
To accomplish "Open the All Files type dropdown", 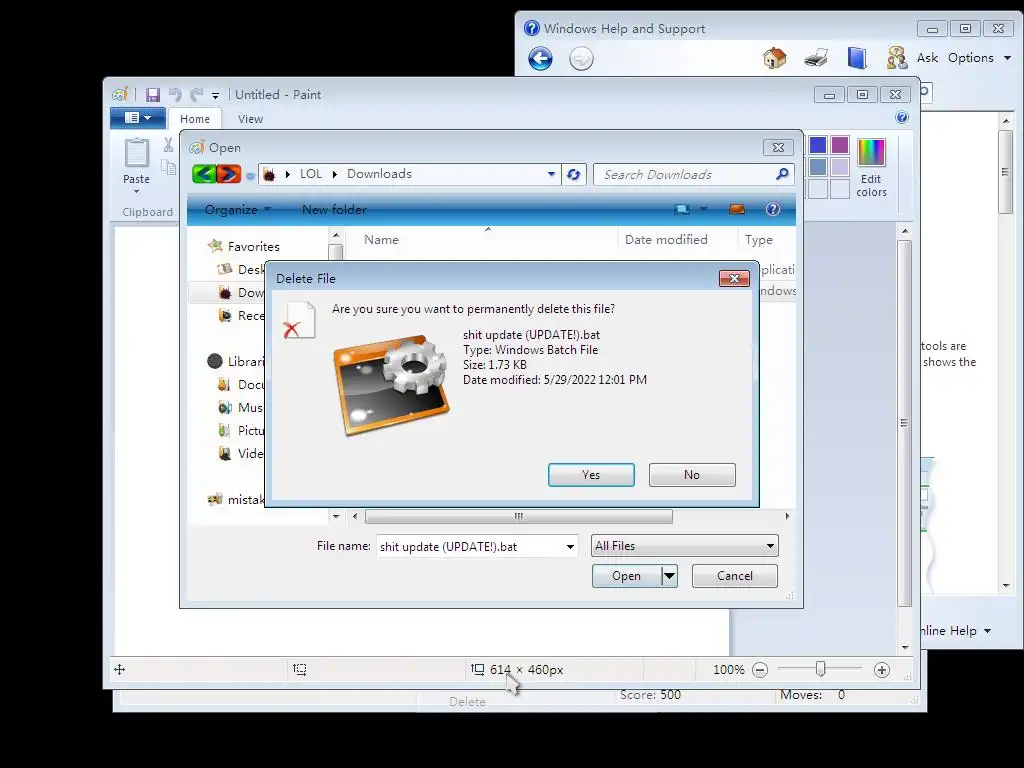I will [684, 546].
